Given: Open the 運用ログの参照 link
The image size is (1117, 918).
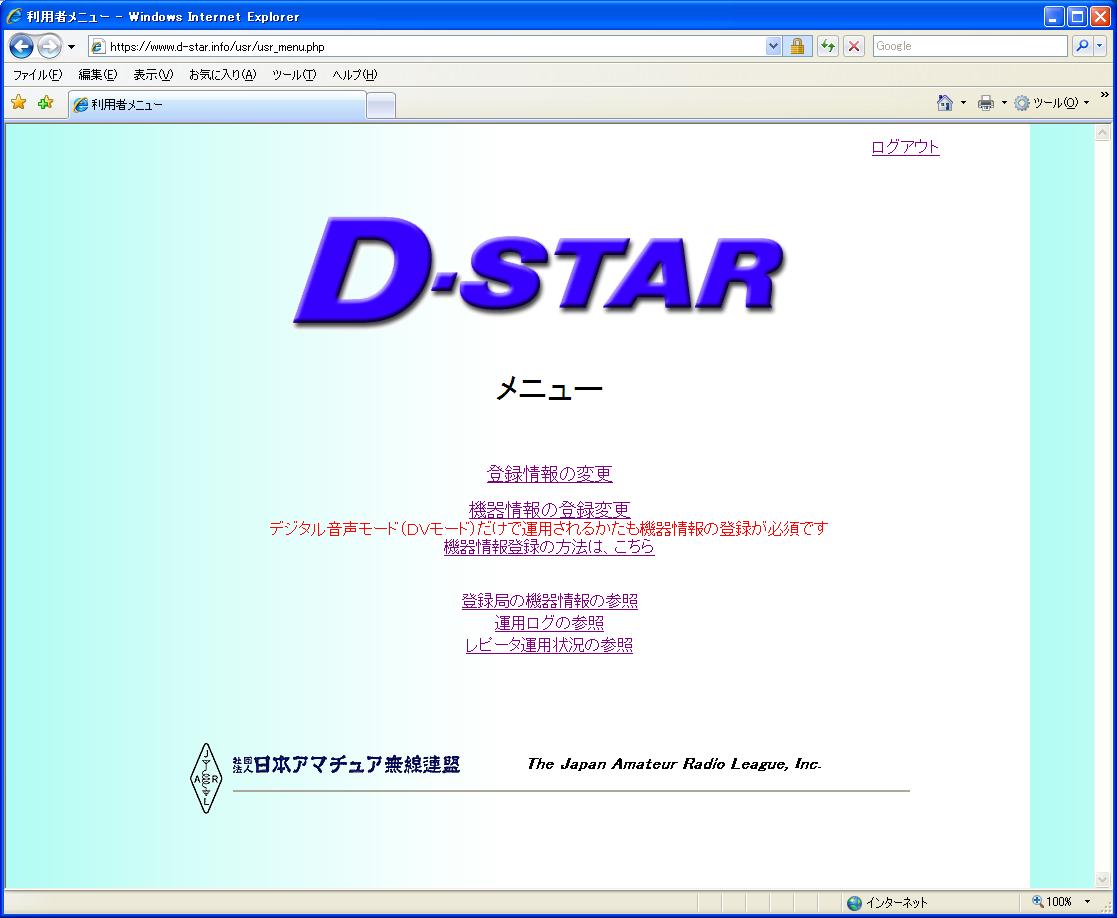Looking at the screenshot, I should pos(549,623).
